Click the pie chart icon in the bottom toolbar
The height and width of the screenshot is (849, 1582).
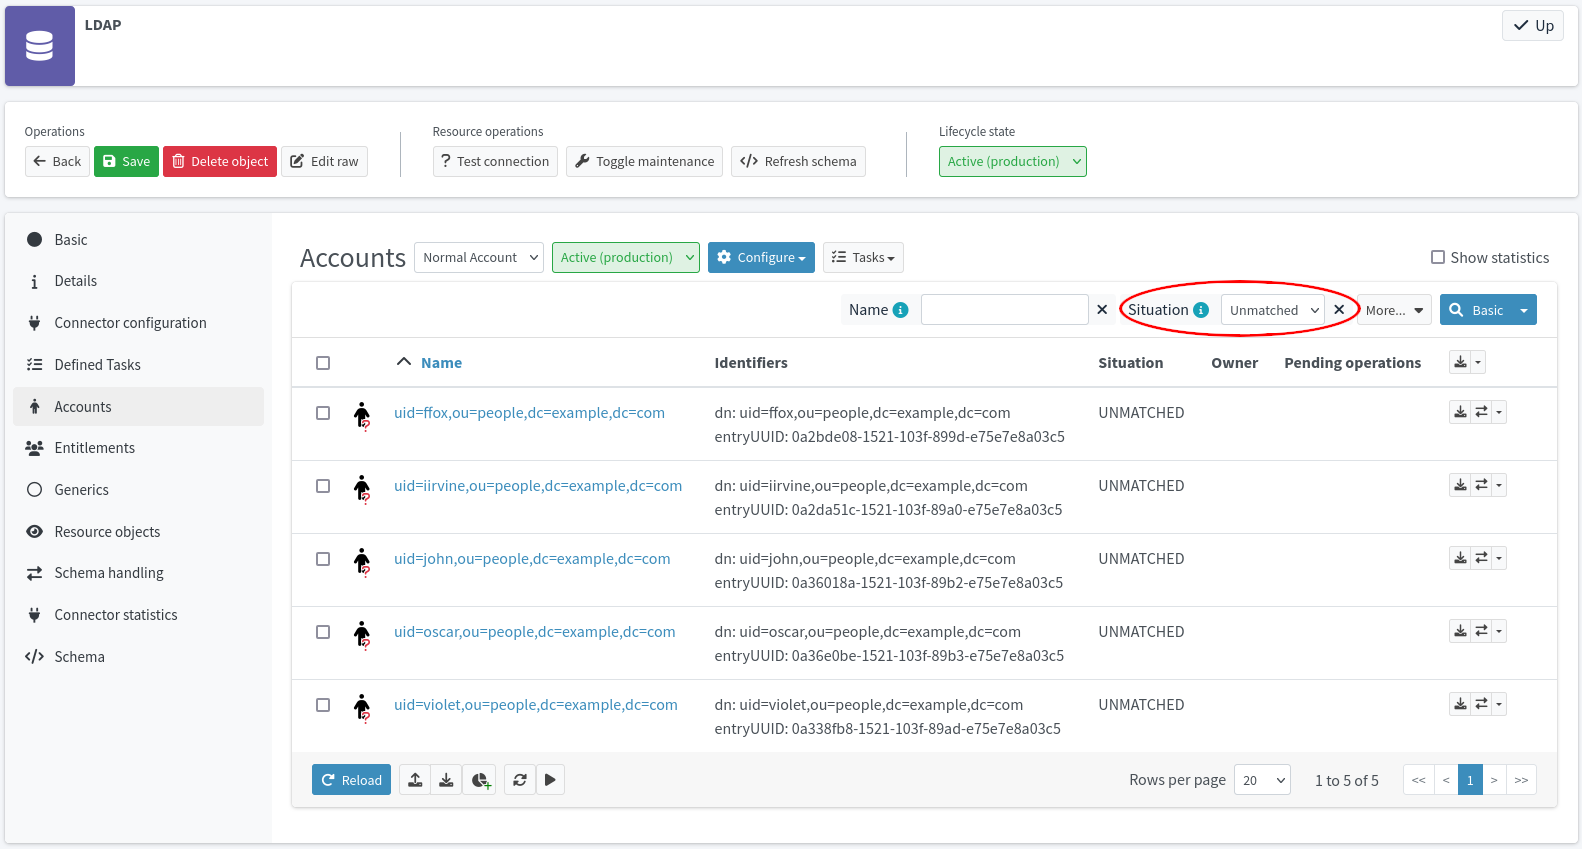[481, 780]
